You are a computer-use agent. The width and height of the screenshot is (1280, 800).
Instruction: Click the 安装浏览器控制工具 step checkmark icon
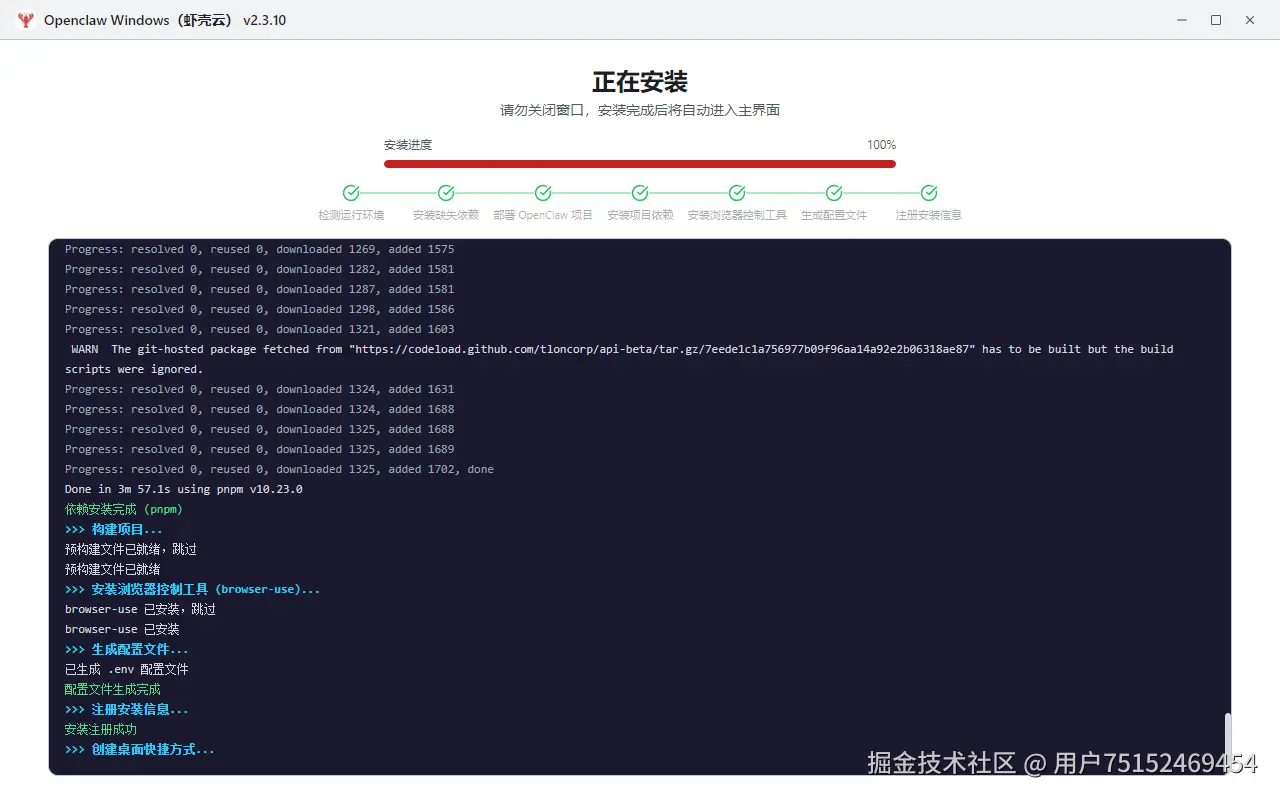point(737,193)
